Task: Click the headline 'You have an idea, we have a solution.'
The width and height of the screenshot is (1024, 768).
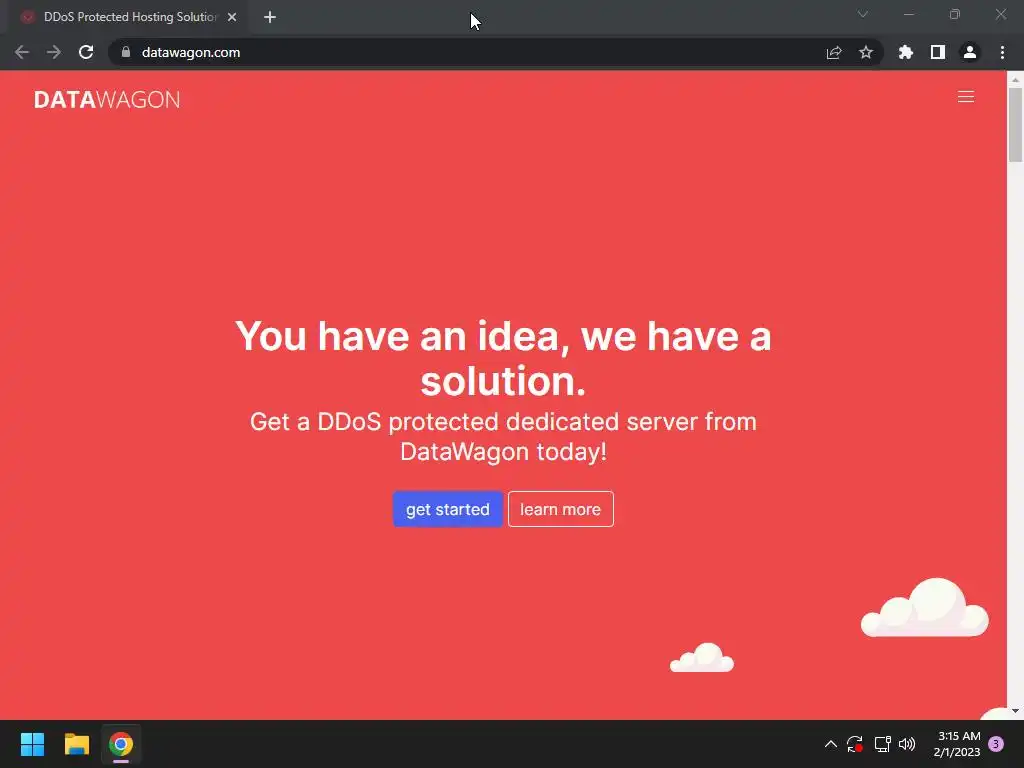Action: (x=503, y=358)
